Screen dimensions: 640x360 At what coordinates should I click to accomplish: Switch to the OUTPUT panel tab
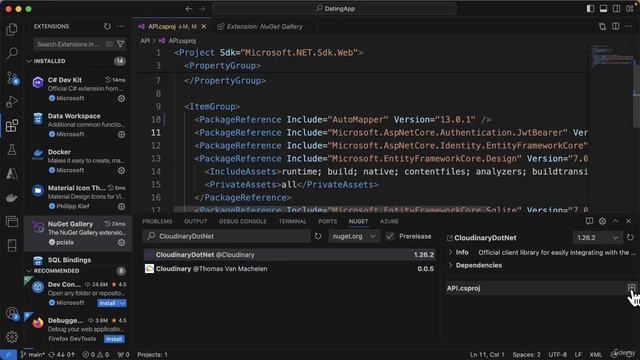pos(196,221)
